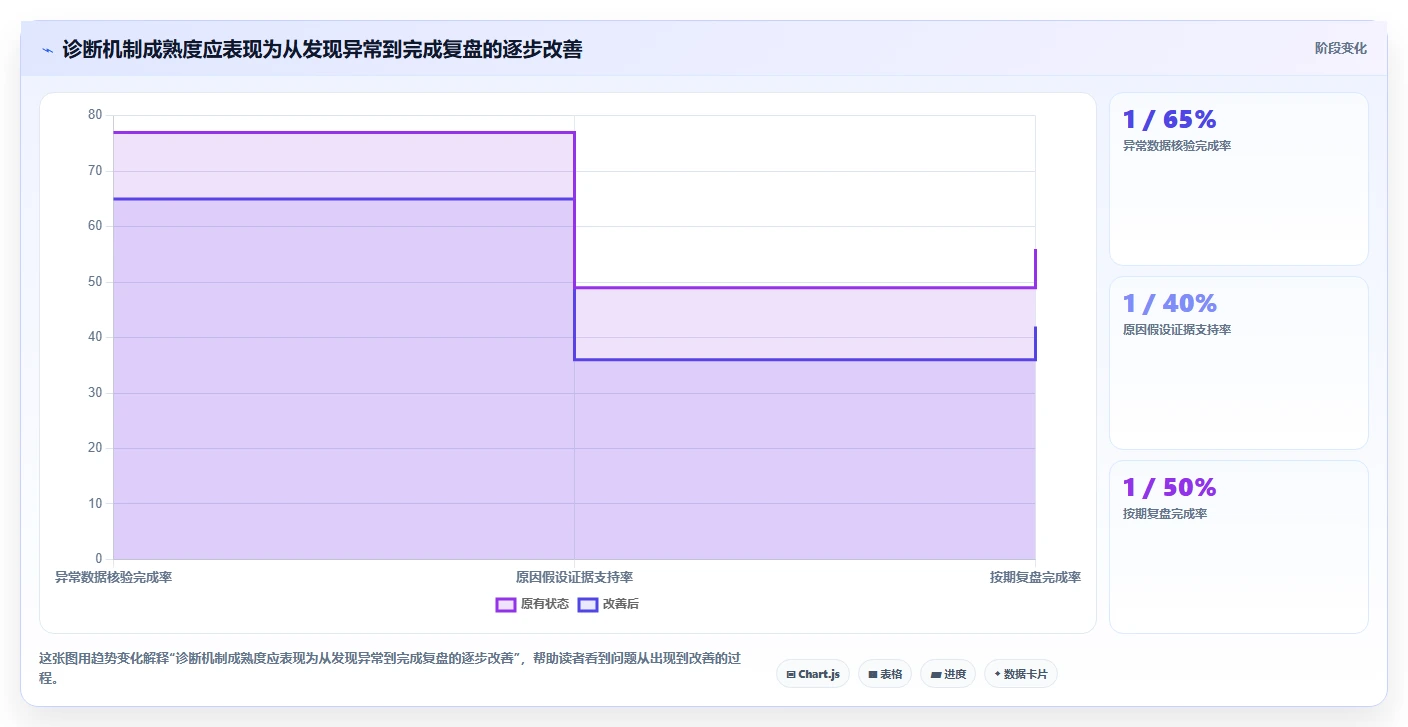The height and width of the screenshot is (727, 1408).
Task: Click the purple 原有状态 legend swatch
Action: 505,604
